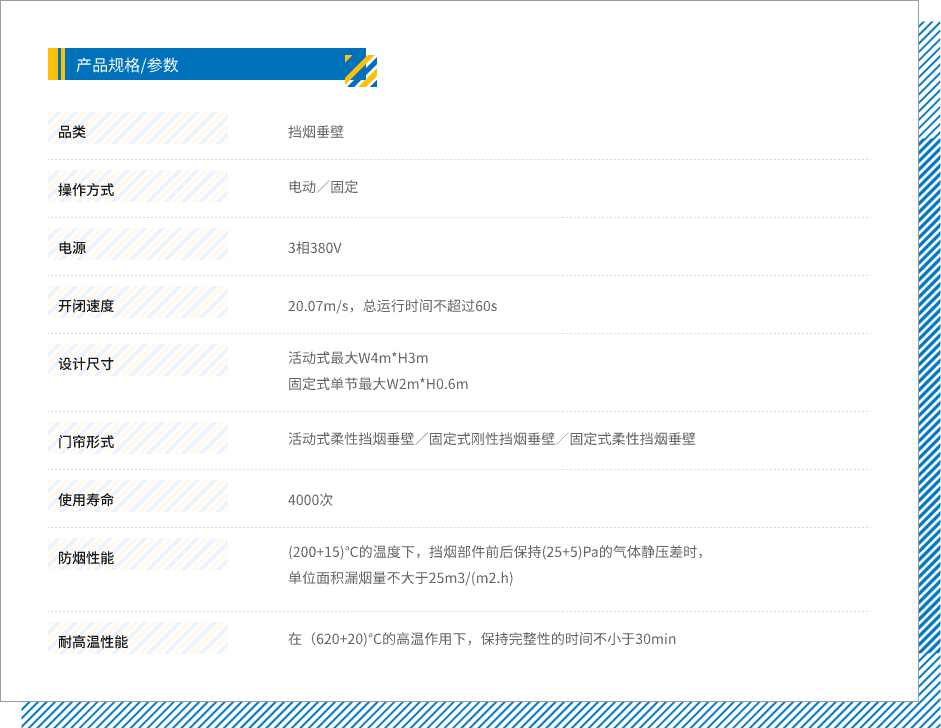Viewport: 941px width, 728px height.
Task: Select the 产品规格/参数 header banner
Action: point(205,64)
